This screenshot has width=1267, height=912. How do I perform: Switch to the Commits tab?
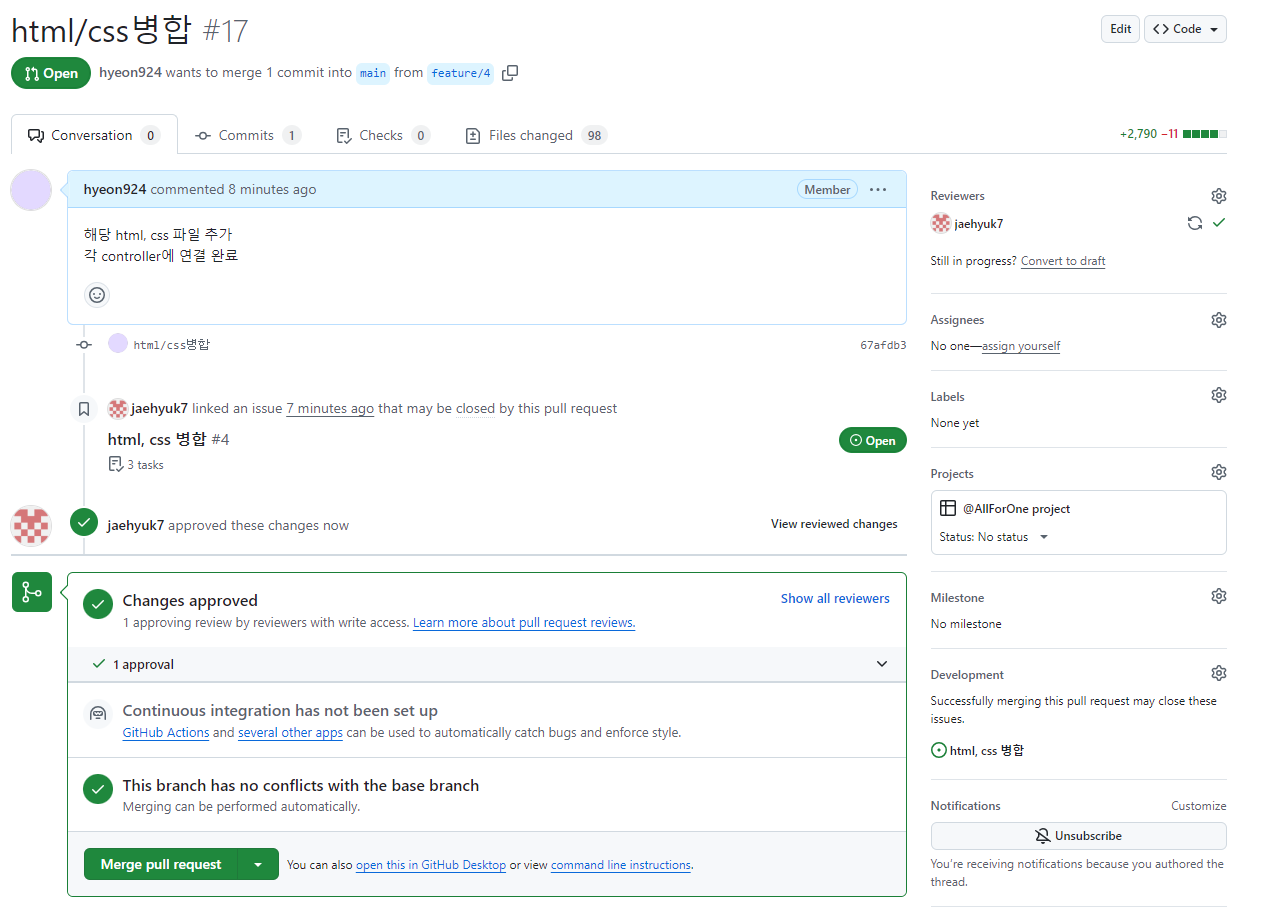pyautogui.click(x=247, y=134)
